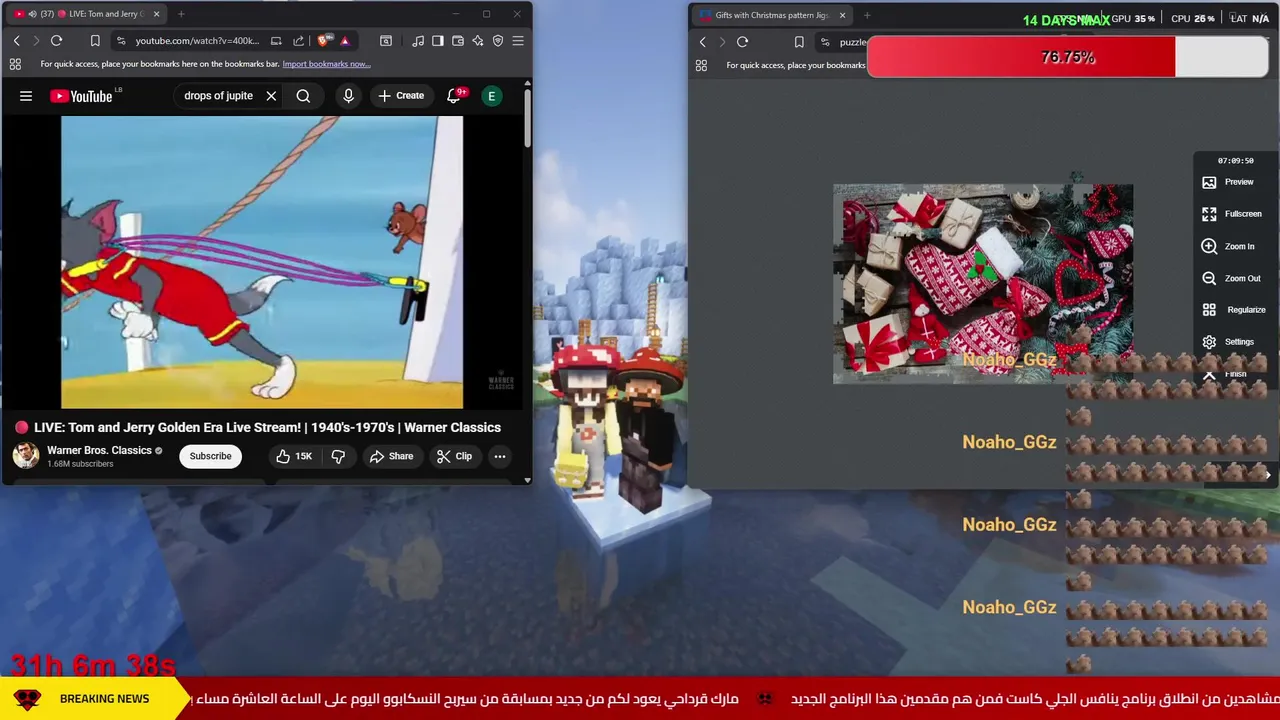Reload the YouTube page

(56, 41)
